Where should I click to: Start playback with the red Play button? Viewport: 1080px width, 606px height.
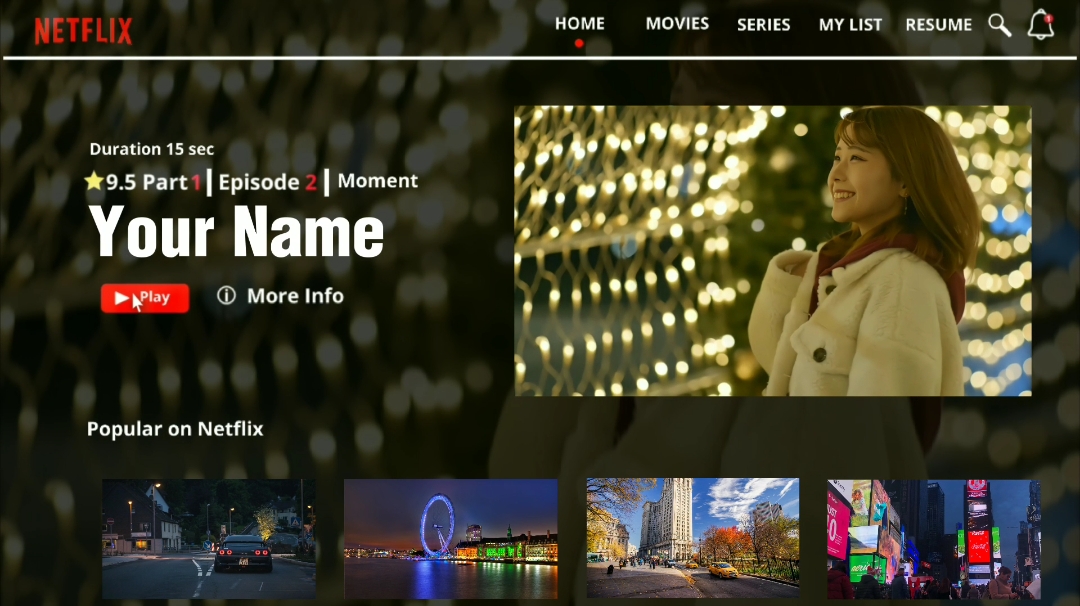(x=145, y=298)
